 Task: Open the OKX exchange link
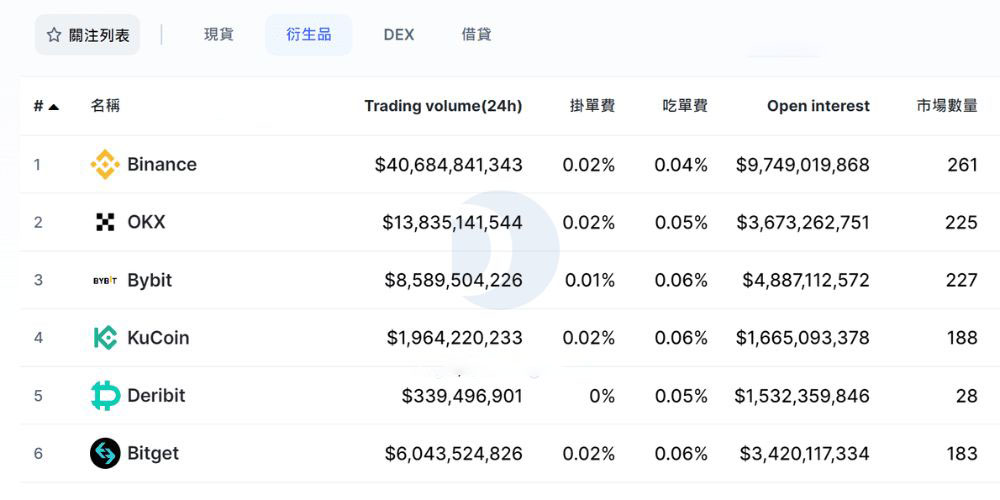click(x=146, y=222)
